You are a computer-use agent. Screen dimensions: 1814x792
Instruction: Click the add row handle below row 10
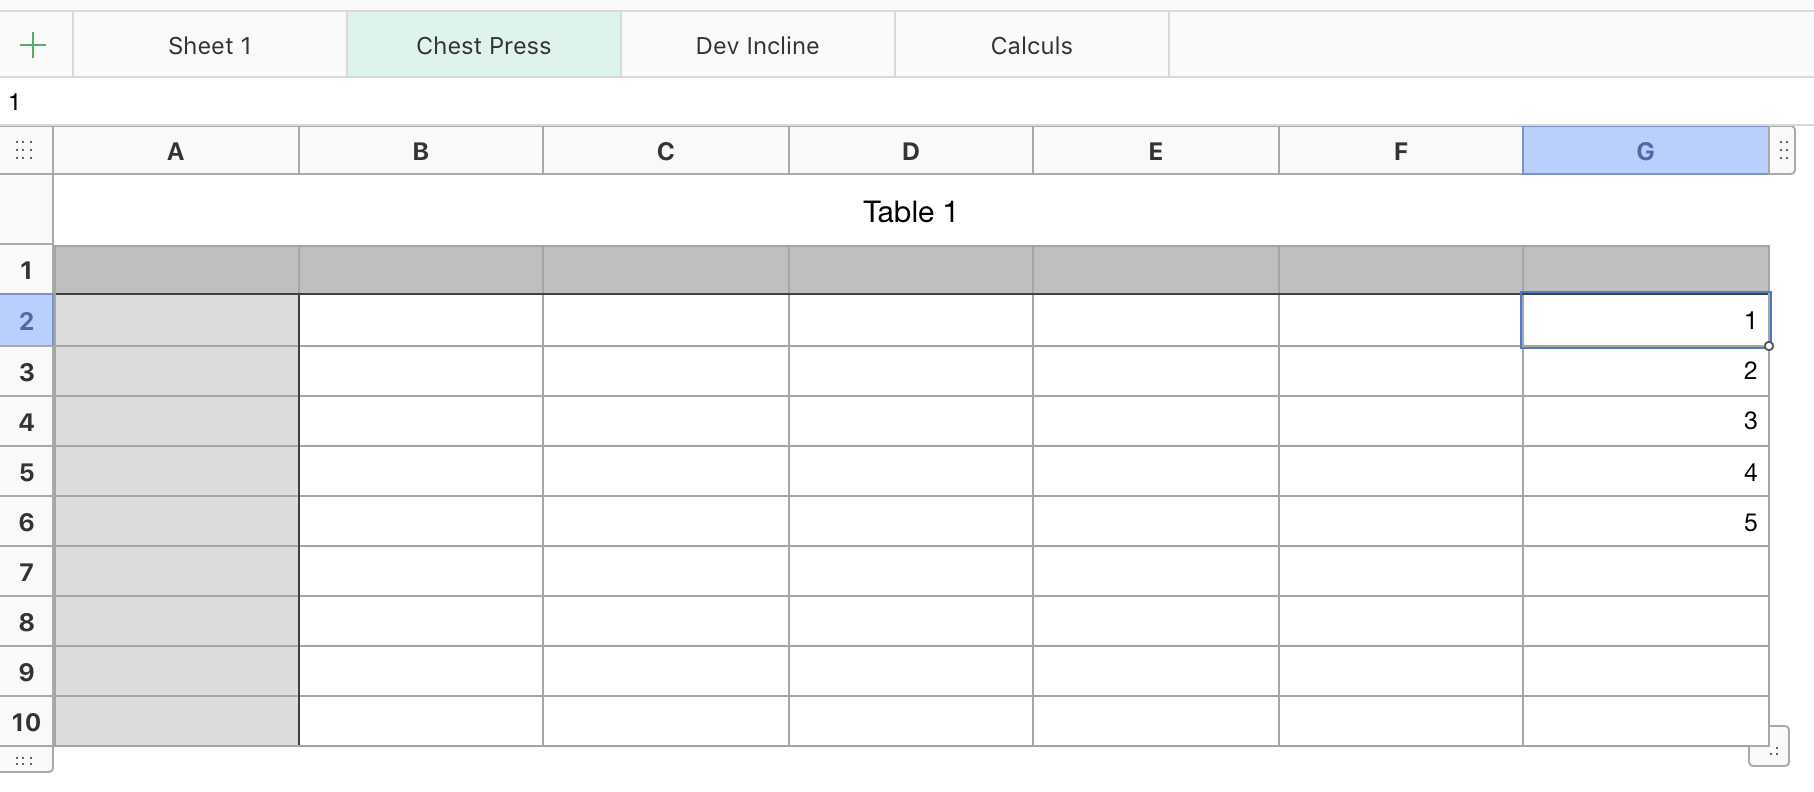[x=25, y=761]
